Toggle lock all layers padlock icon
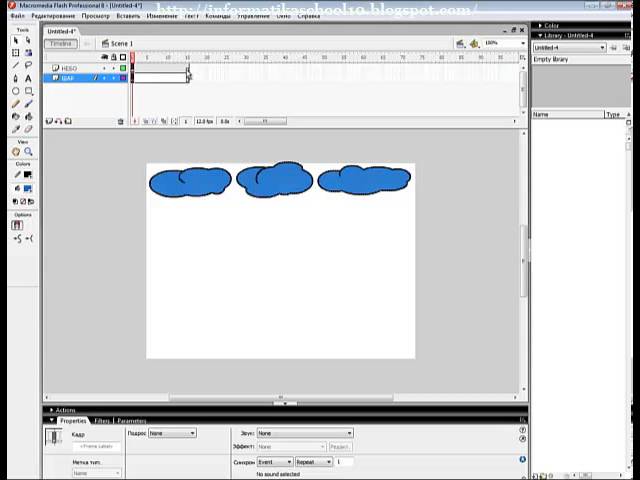 [114, 57]
